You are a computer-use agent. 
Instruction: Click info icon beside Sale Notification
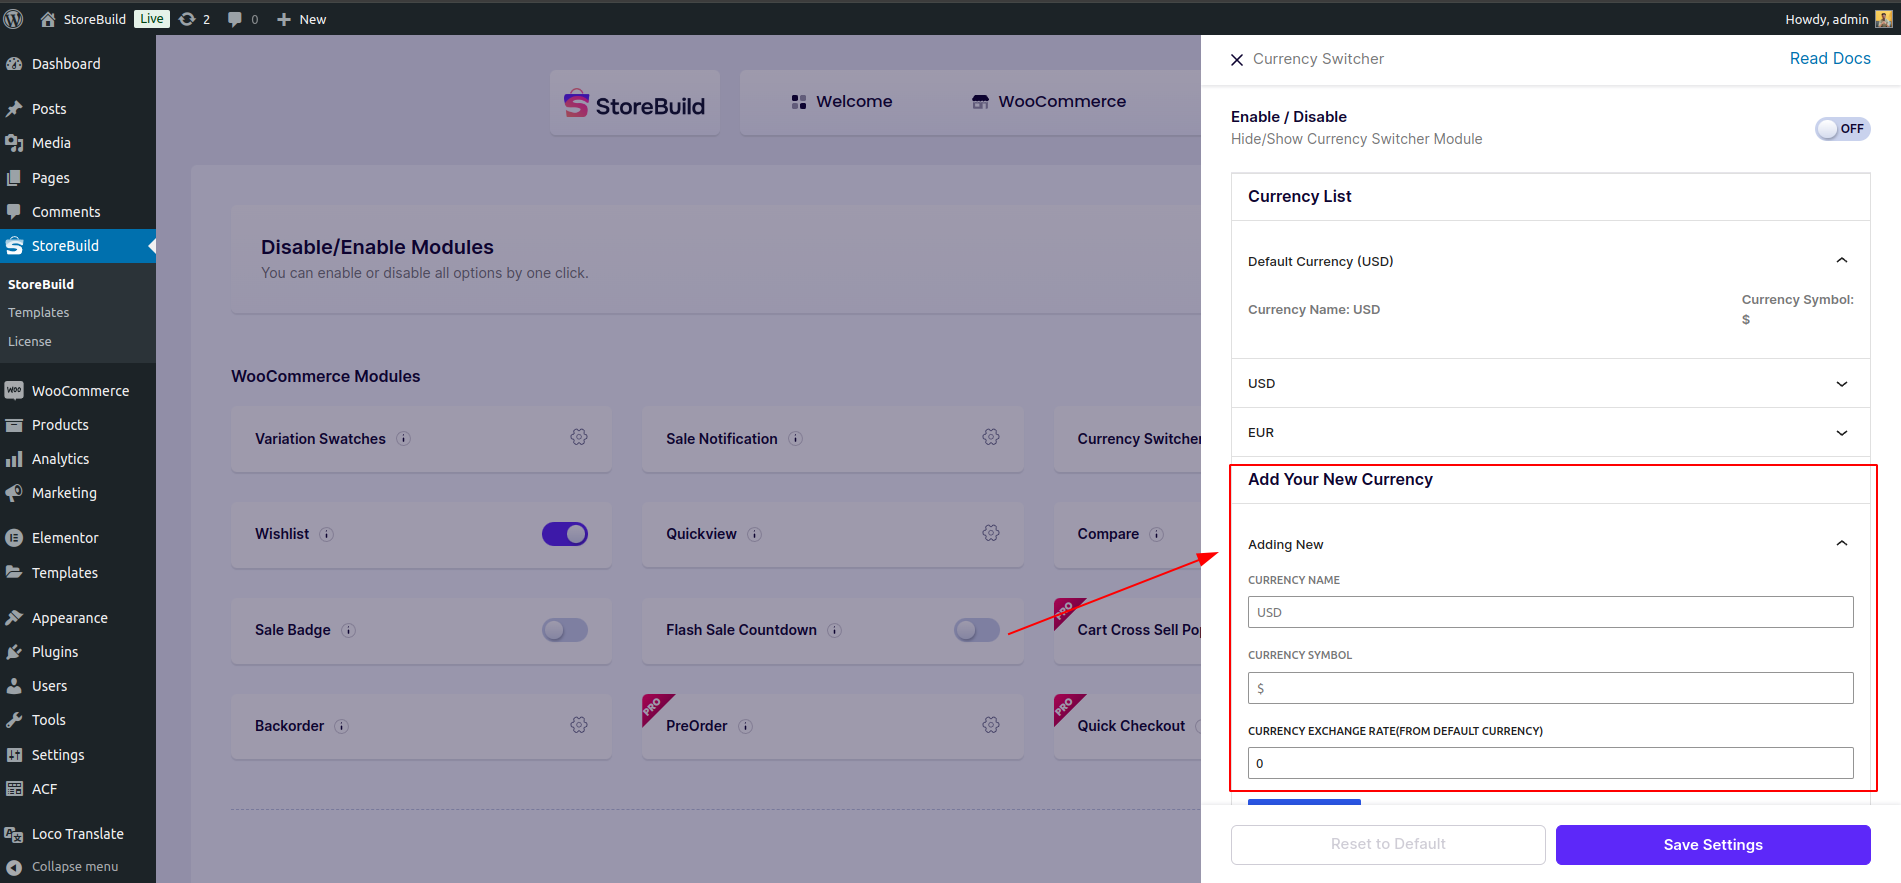tap(796, 439)
